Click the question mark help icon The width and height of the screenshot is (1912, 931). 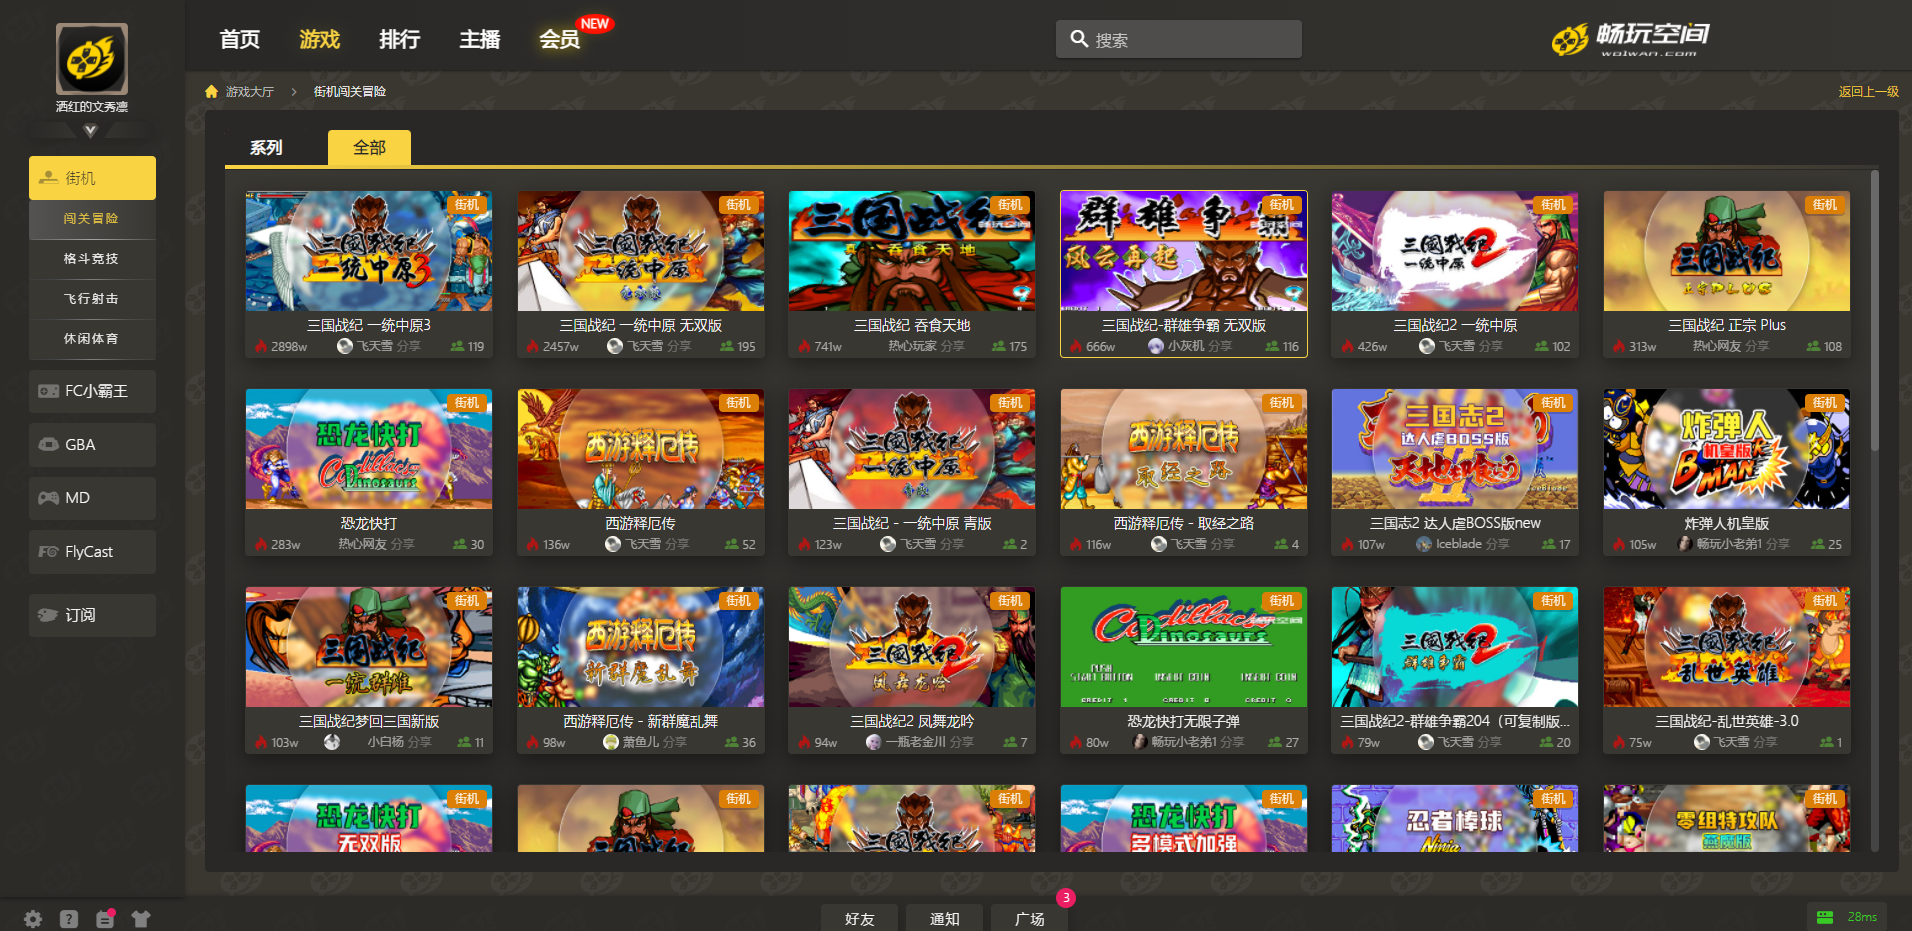[x=69, y=919]
